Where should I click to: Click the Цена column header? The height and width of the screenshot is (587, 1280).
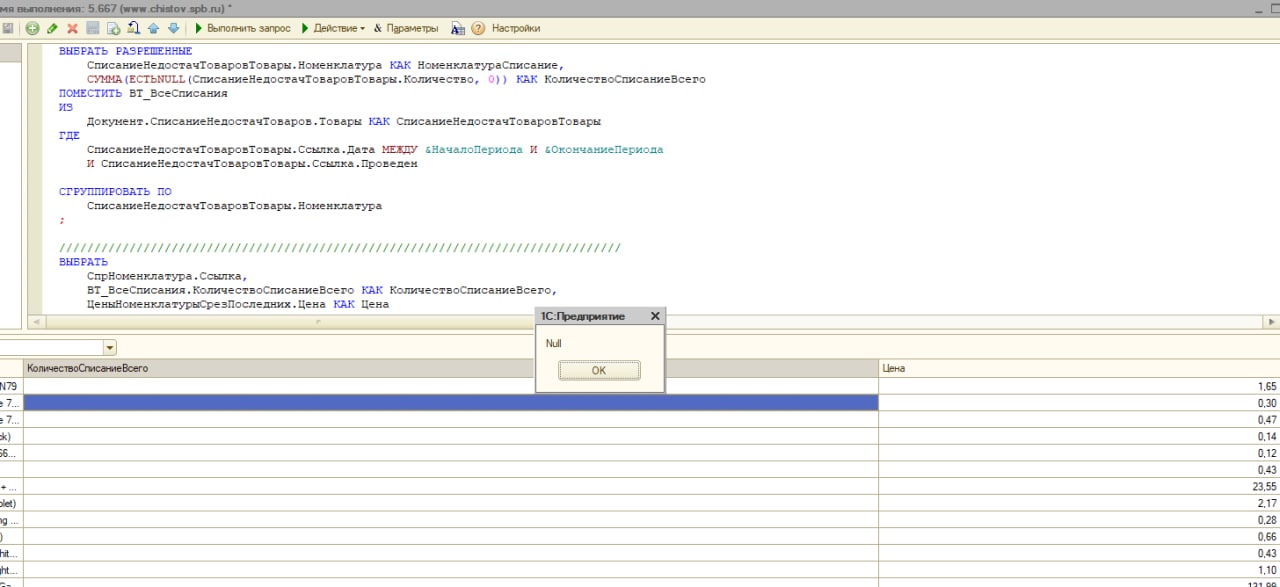[893, 369]
